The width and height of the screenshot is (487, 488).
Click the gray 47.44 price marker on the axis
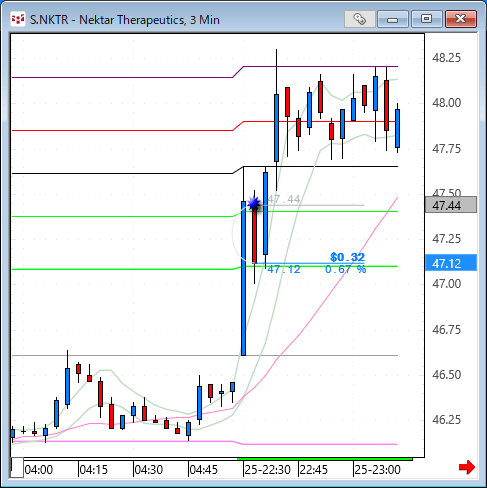[451, 205]
